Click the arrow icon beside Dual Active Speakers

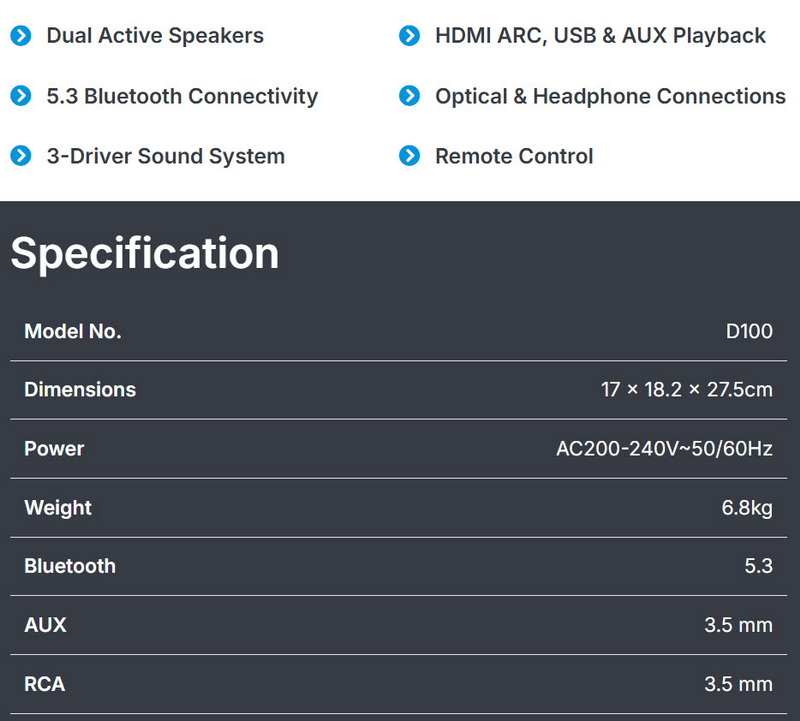pos(21,36)
